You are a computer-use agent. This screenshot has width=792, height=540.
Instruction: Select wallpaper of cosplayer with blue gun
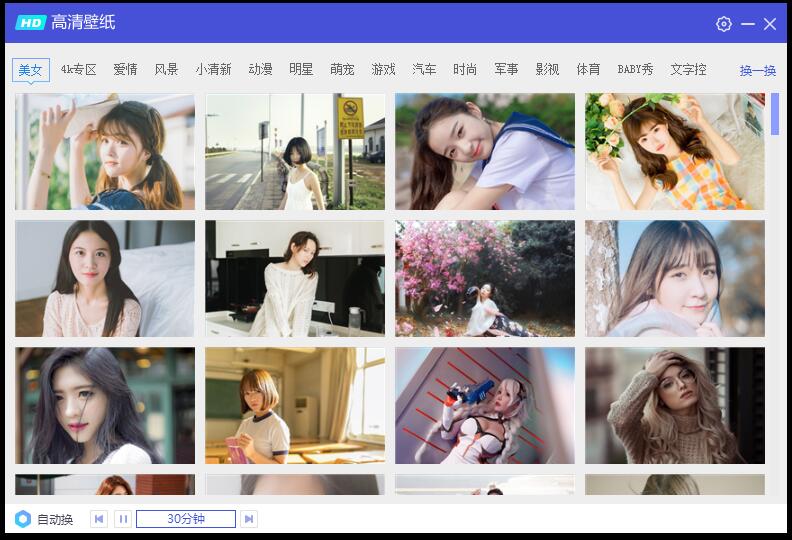coord(485,405)
